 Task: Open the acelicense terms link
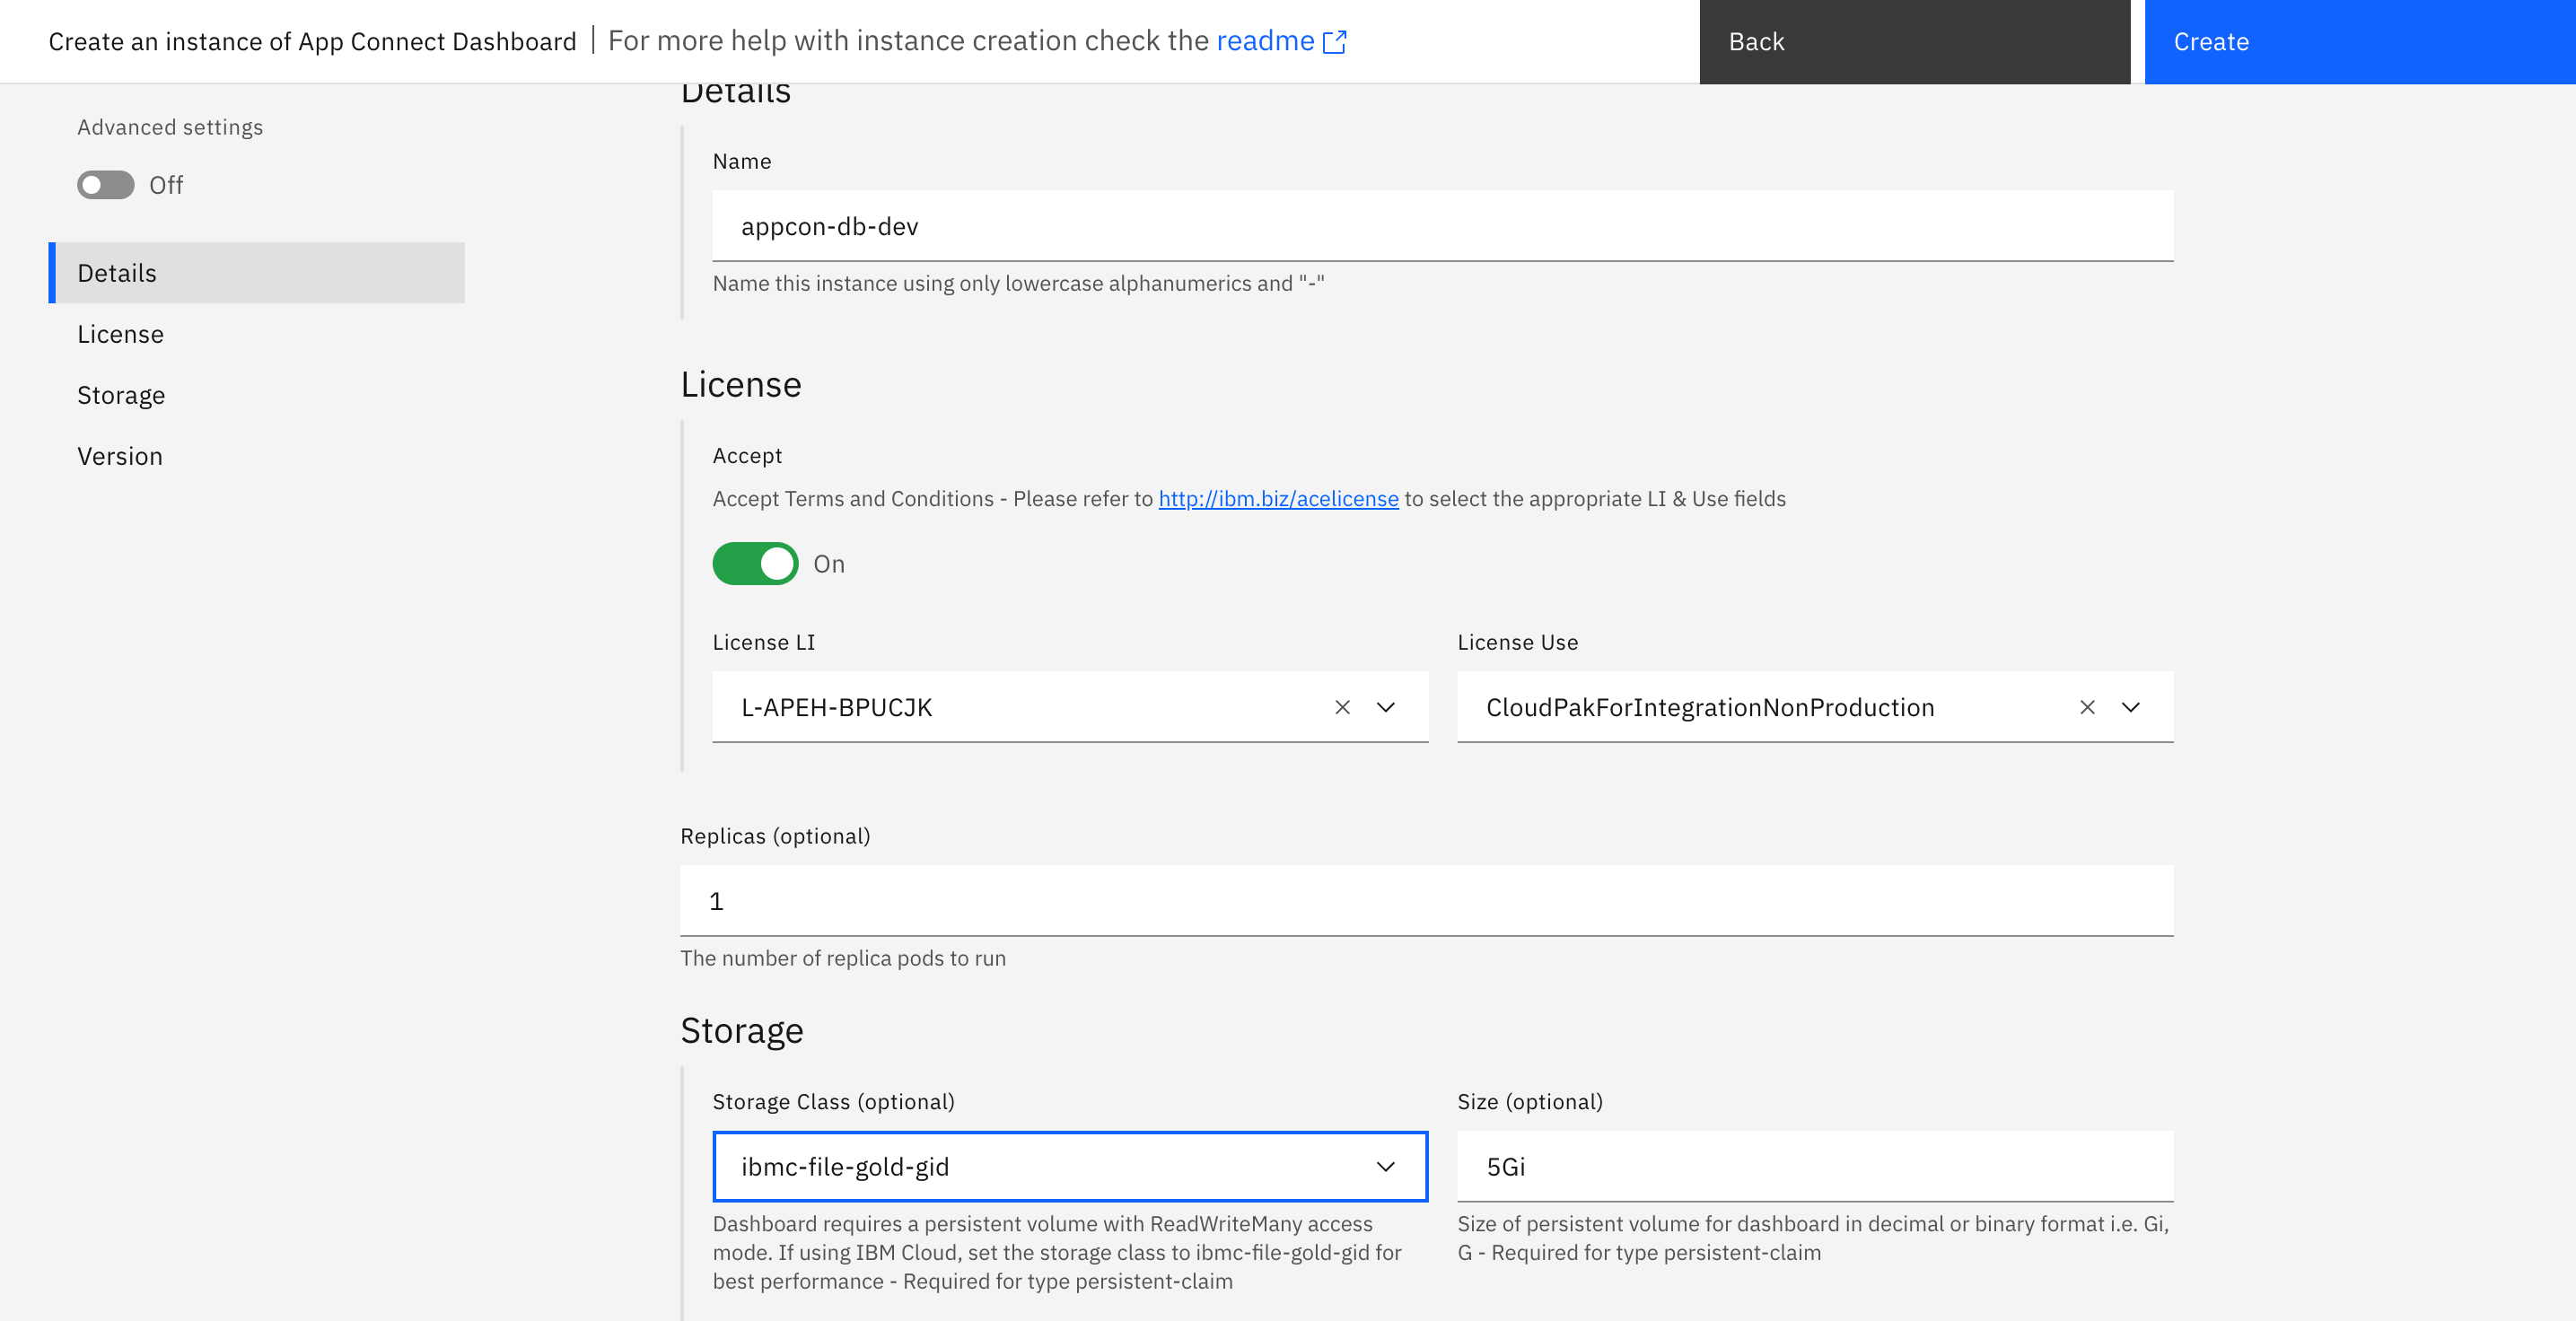point(1277,498)
